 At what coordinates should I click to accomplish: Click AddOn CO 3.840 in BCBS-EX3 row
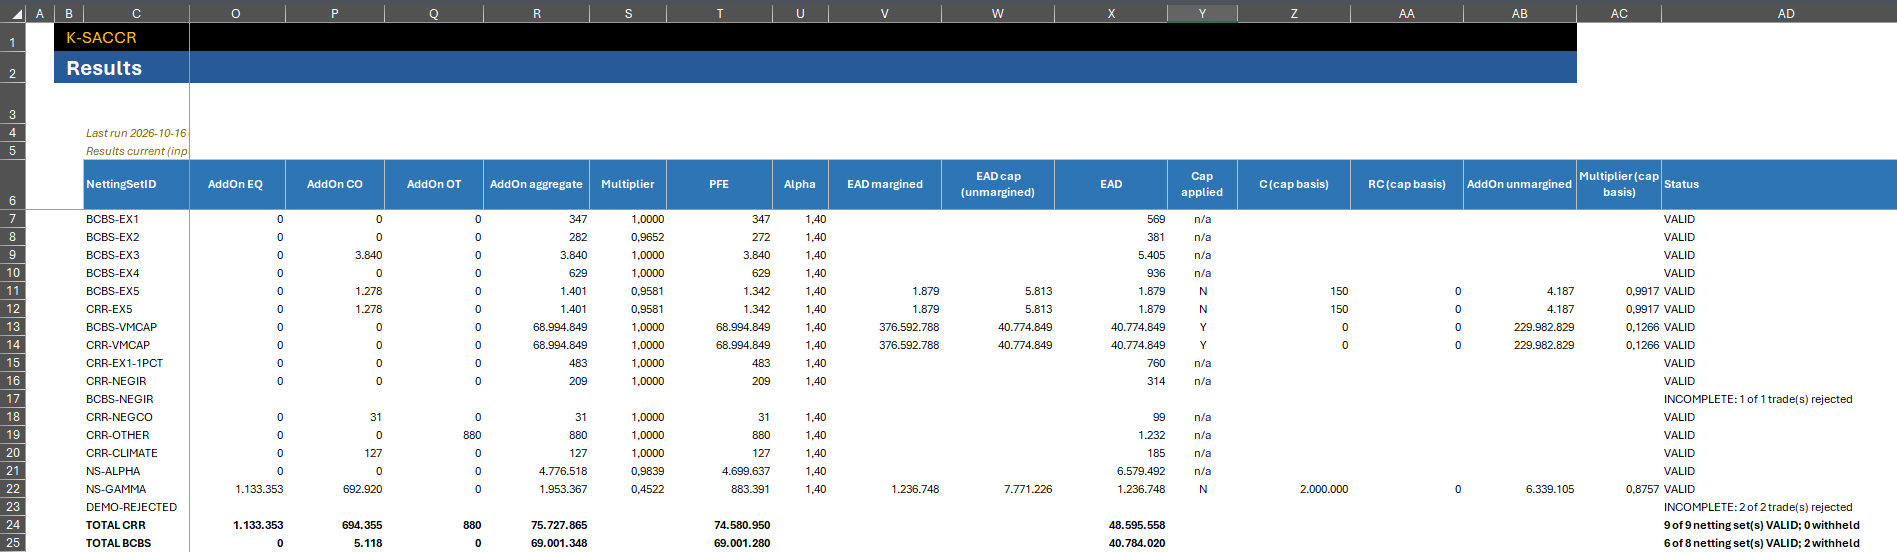(x=335, y=255)
